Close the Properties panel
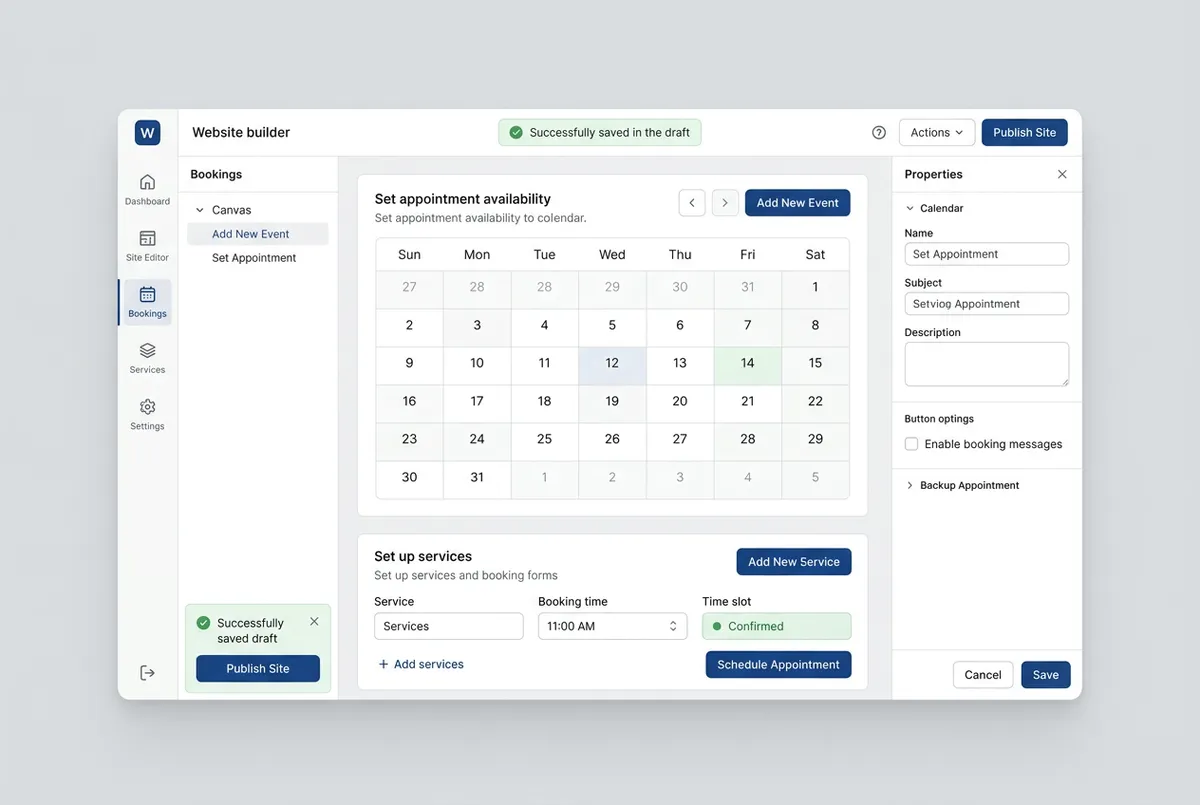This screenshot has width=1200, height=805. 1062,174
